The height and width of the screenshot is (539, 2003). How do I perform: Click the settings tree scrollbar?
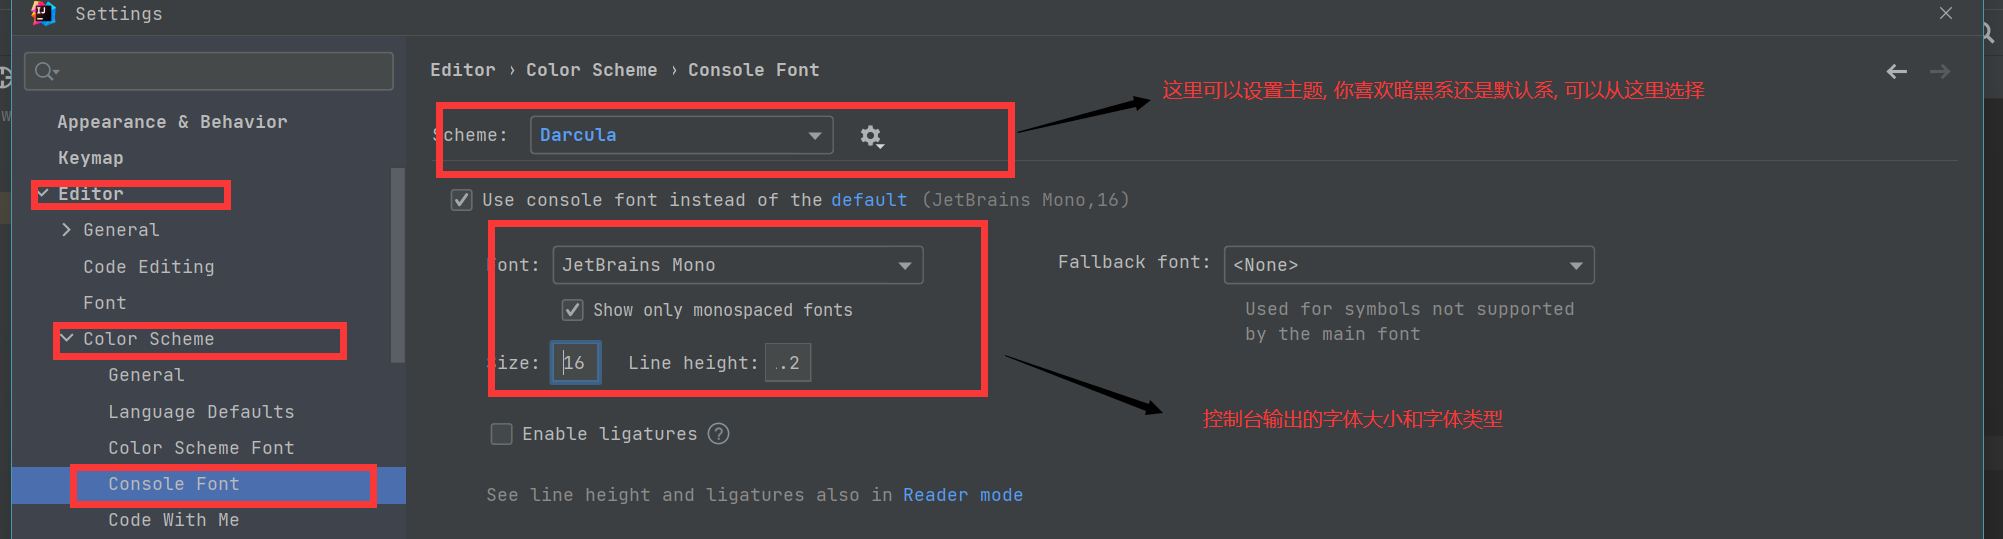coord(397,265)
